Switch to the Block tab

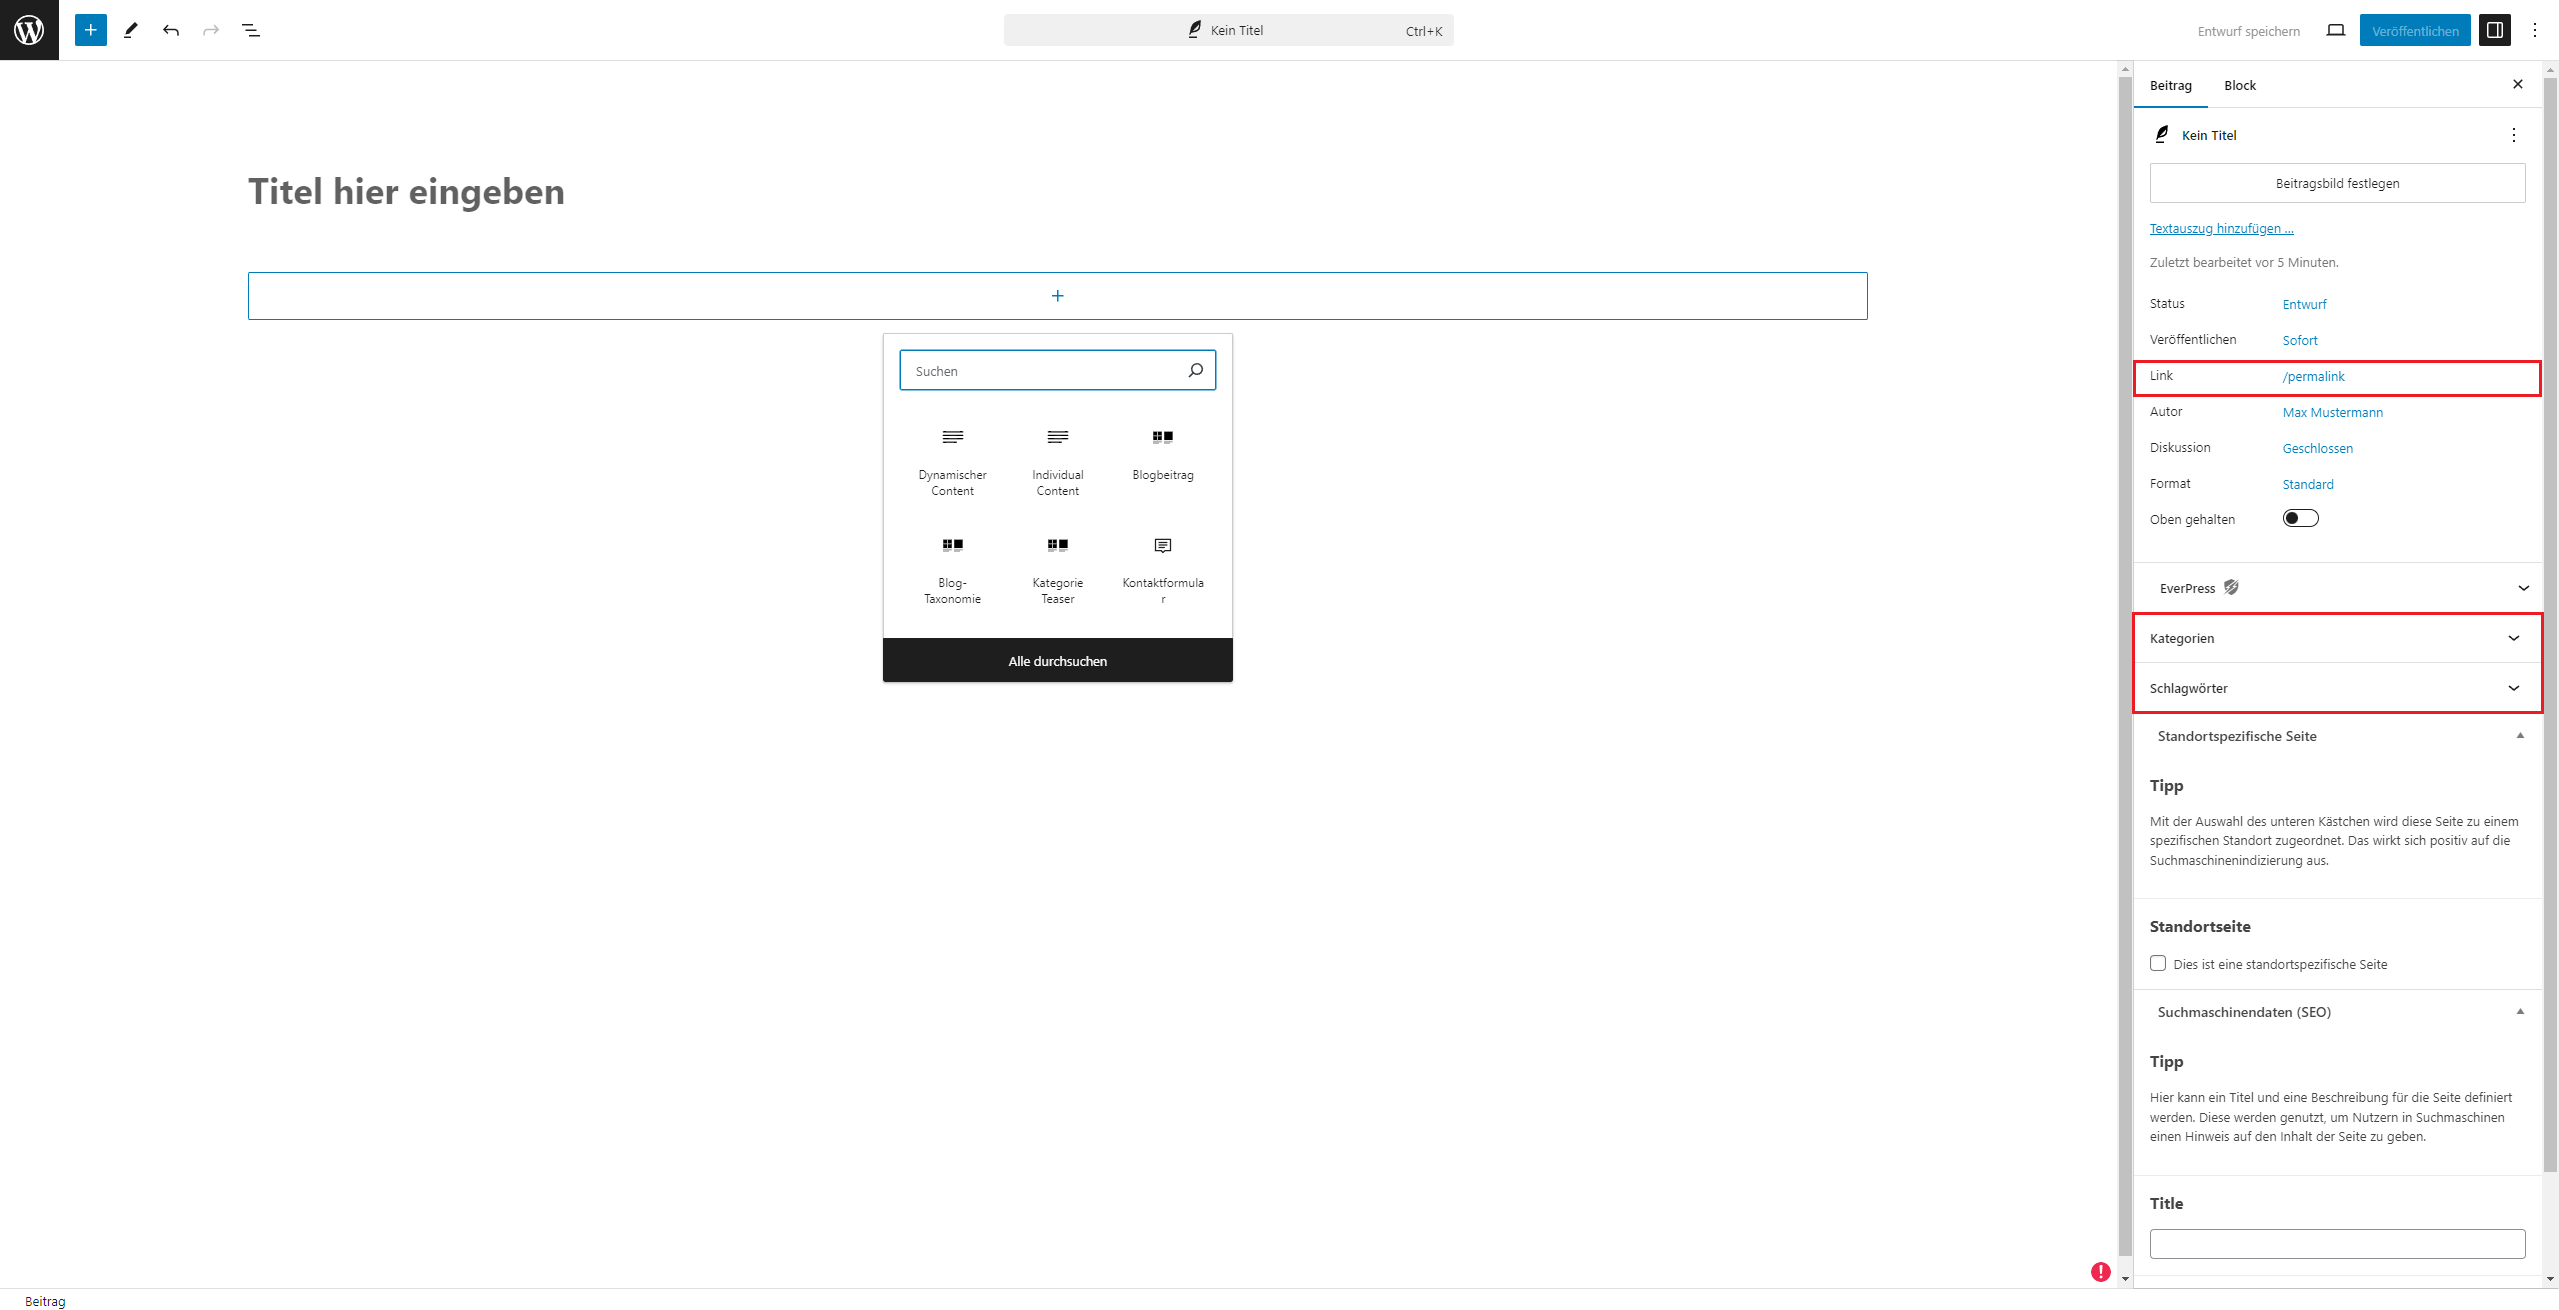(x=2239, y=85)
